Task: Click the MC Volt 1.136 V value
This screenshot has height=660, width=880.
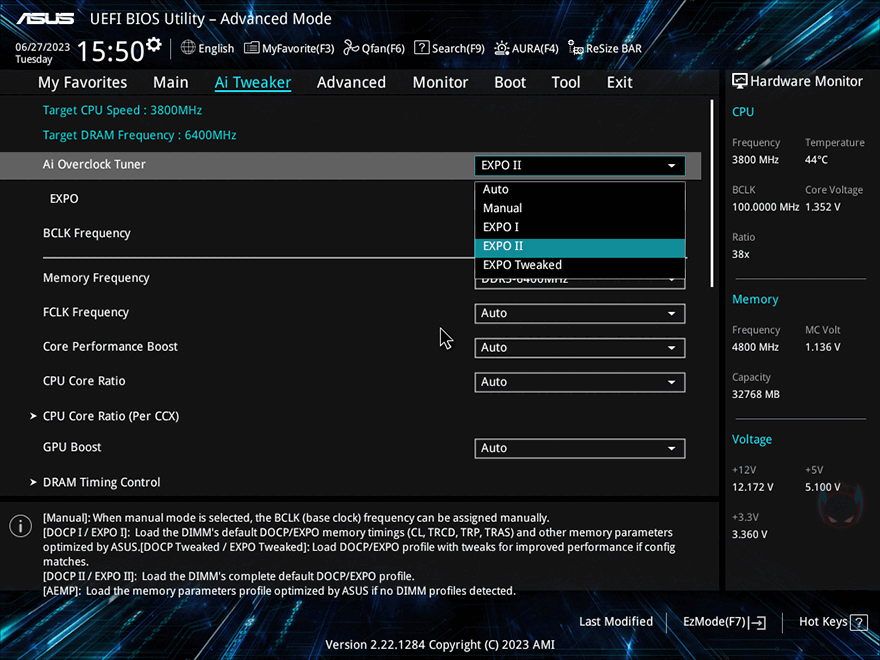Action: point(823,347)
